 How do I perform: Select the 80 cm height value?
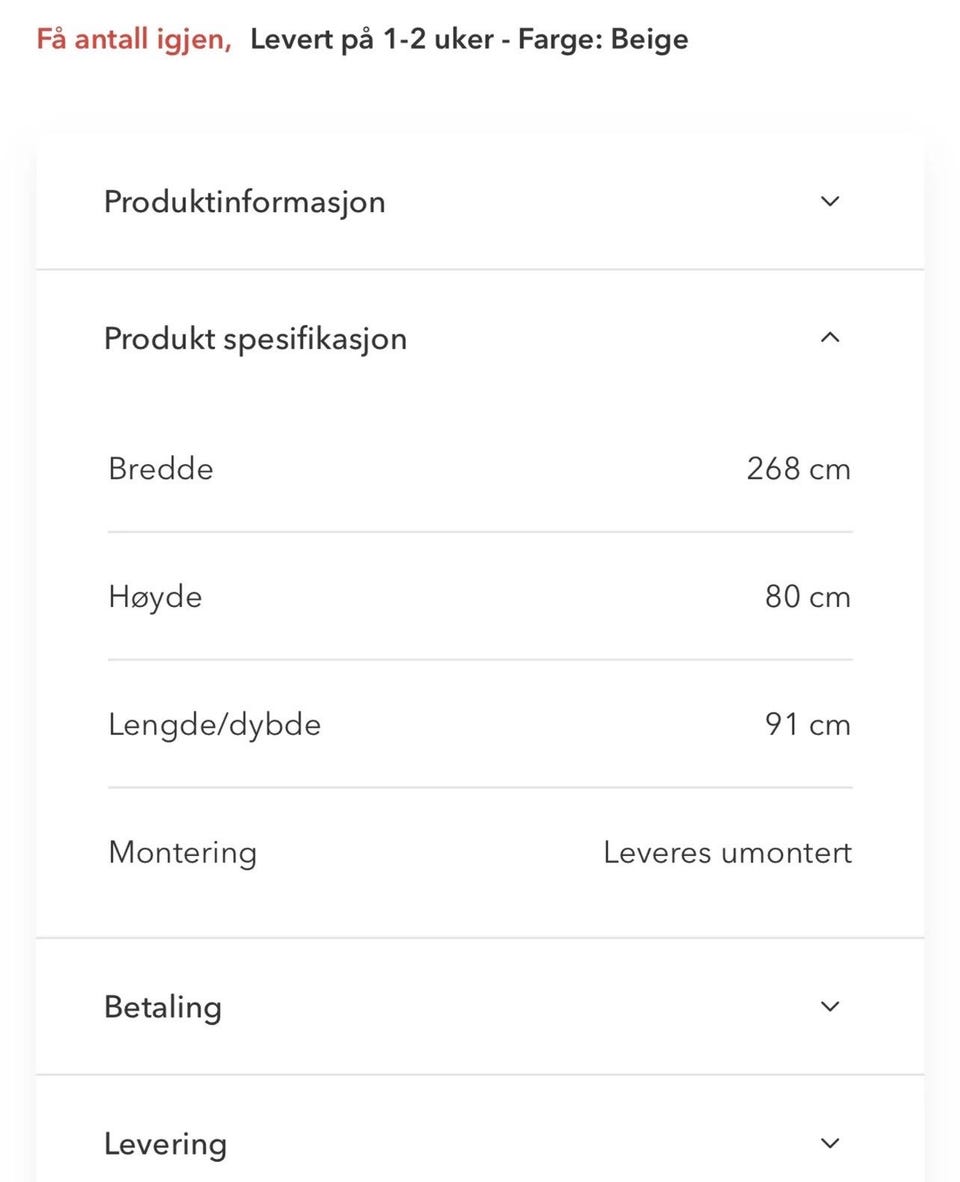coord(807,597)
